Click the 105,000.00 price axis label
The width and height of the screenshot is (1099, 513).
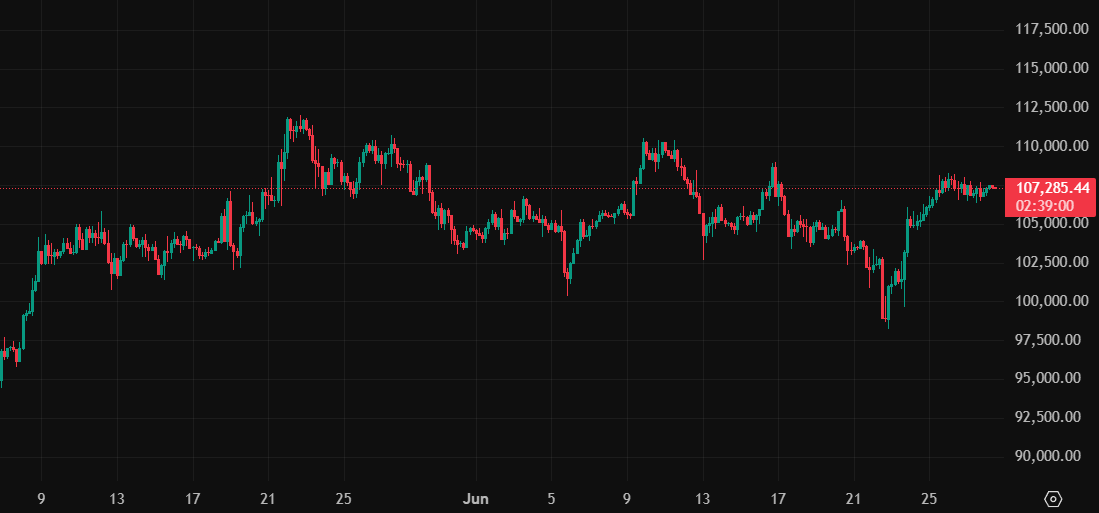pyautogui.click(x=1051, y=223)
